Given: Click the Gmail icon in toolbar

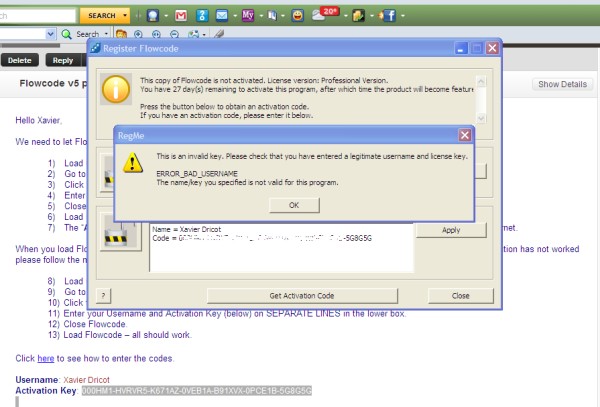Looking at the screenshot, I should tap(181, 16).
